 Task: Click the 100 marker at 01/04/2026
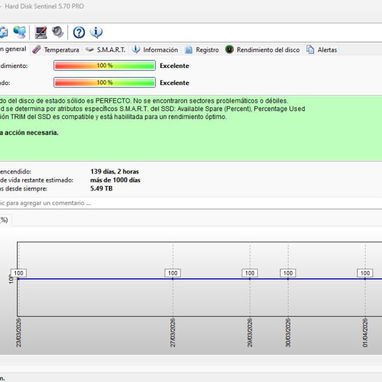click(x=365, y=273)
